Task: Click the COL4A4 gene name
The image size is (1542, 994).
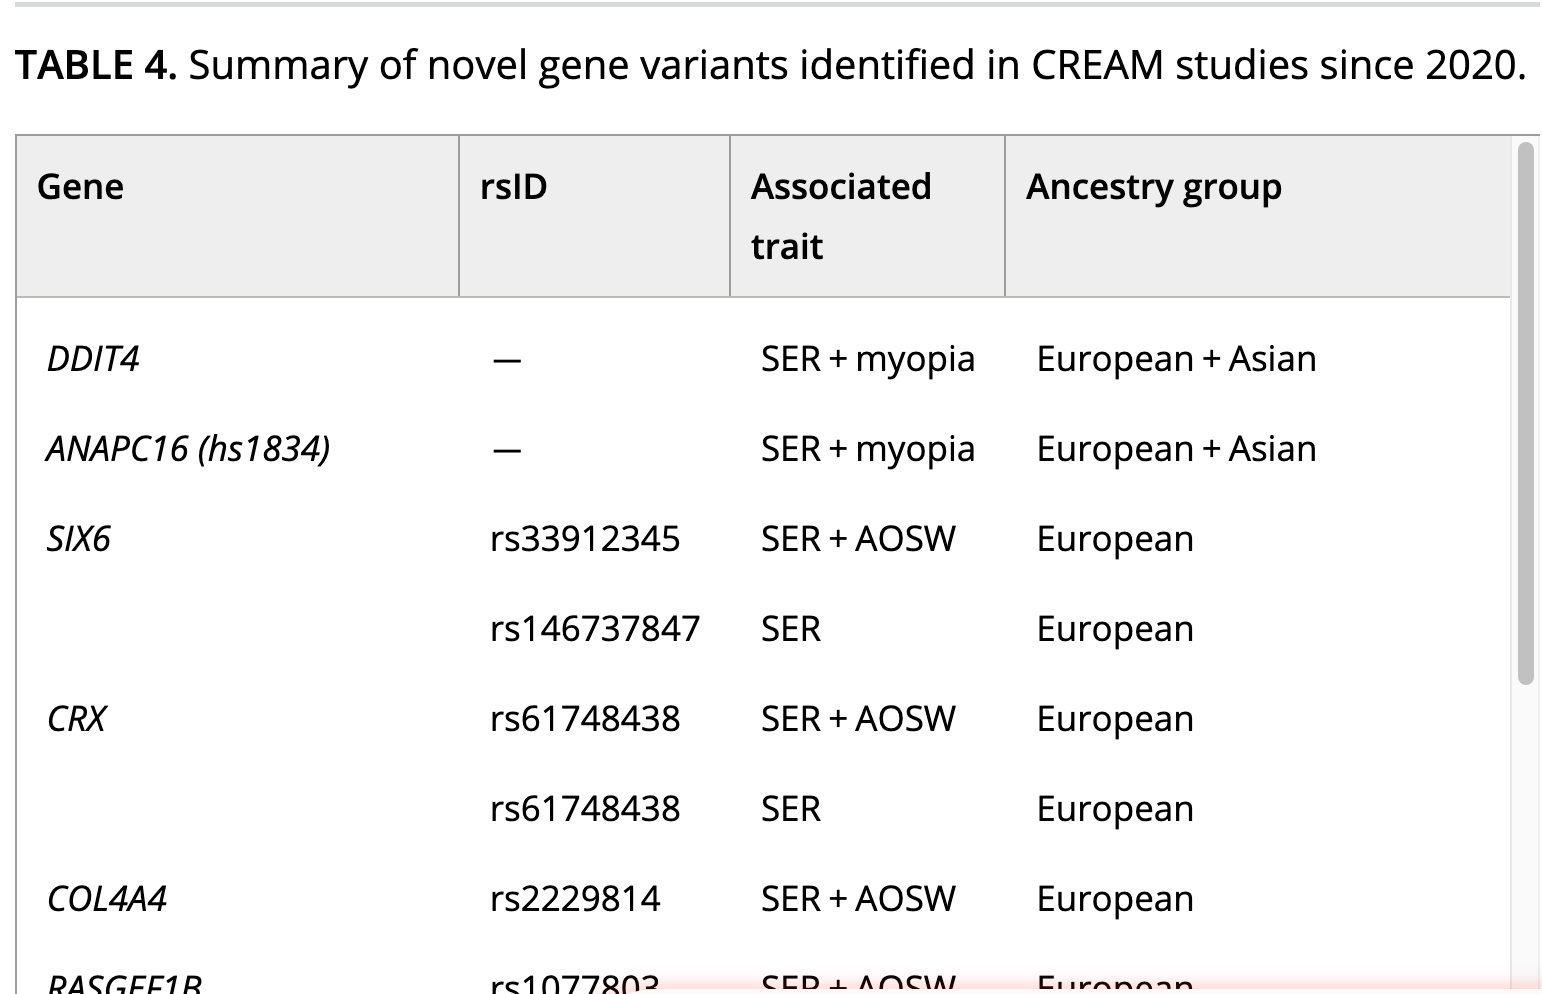Action: 106,899
